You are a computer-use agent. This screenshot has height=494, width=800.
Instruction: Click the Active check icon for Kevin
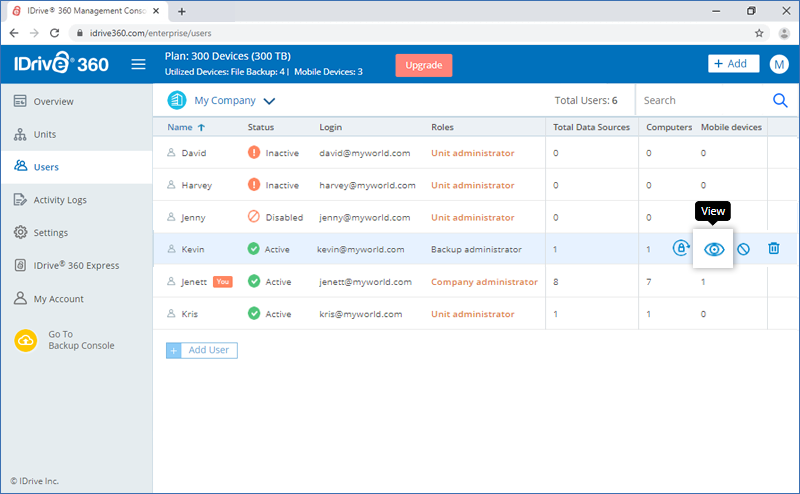(254, 249)
